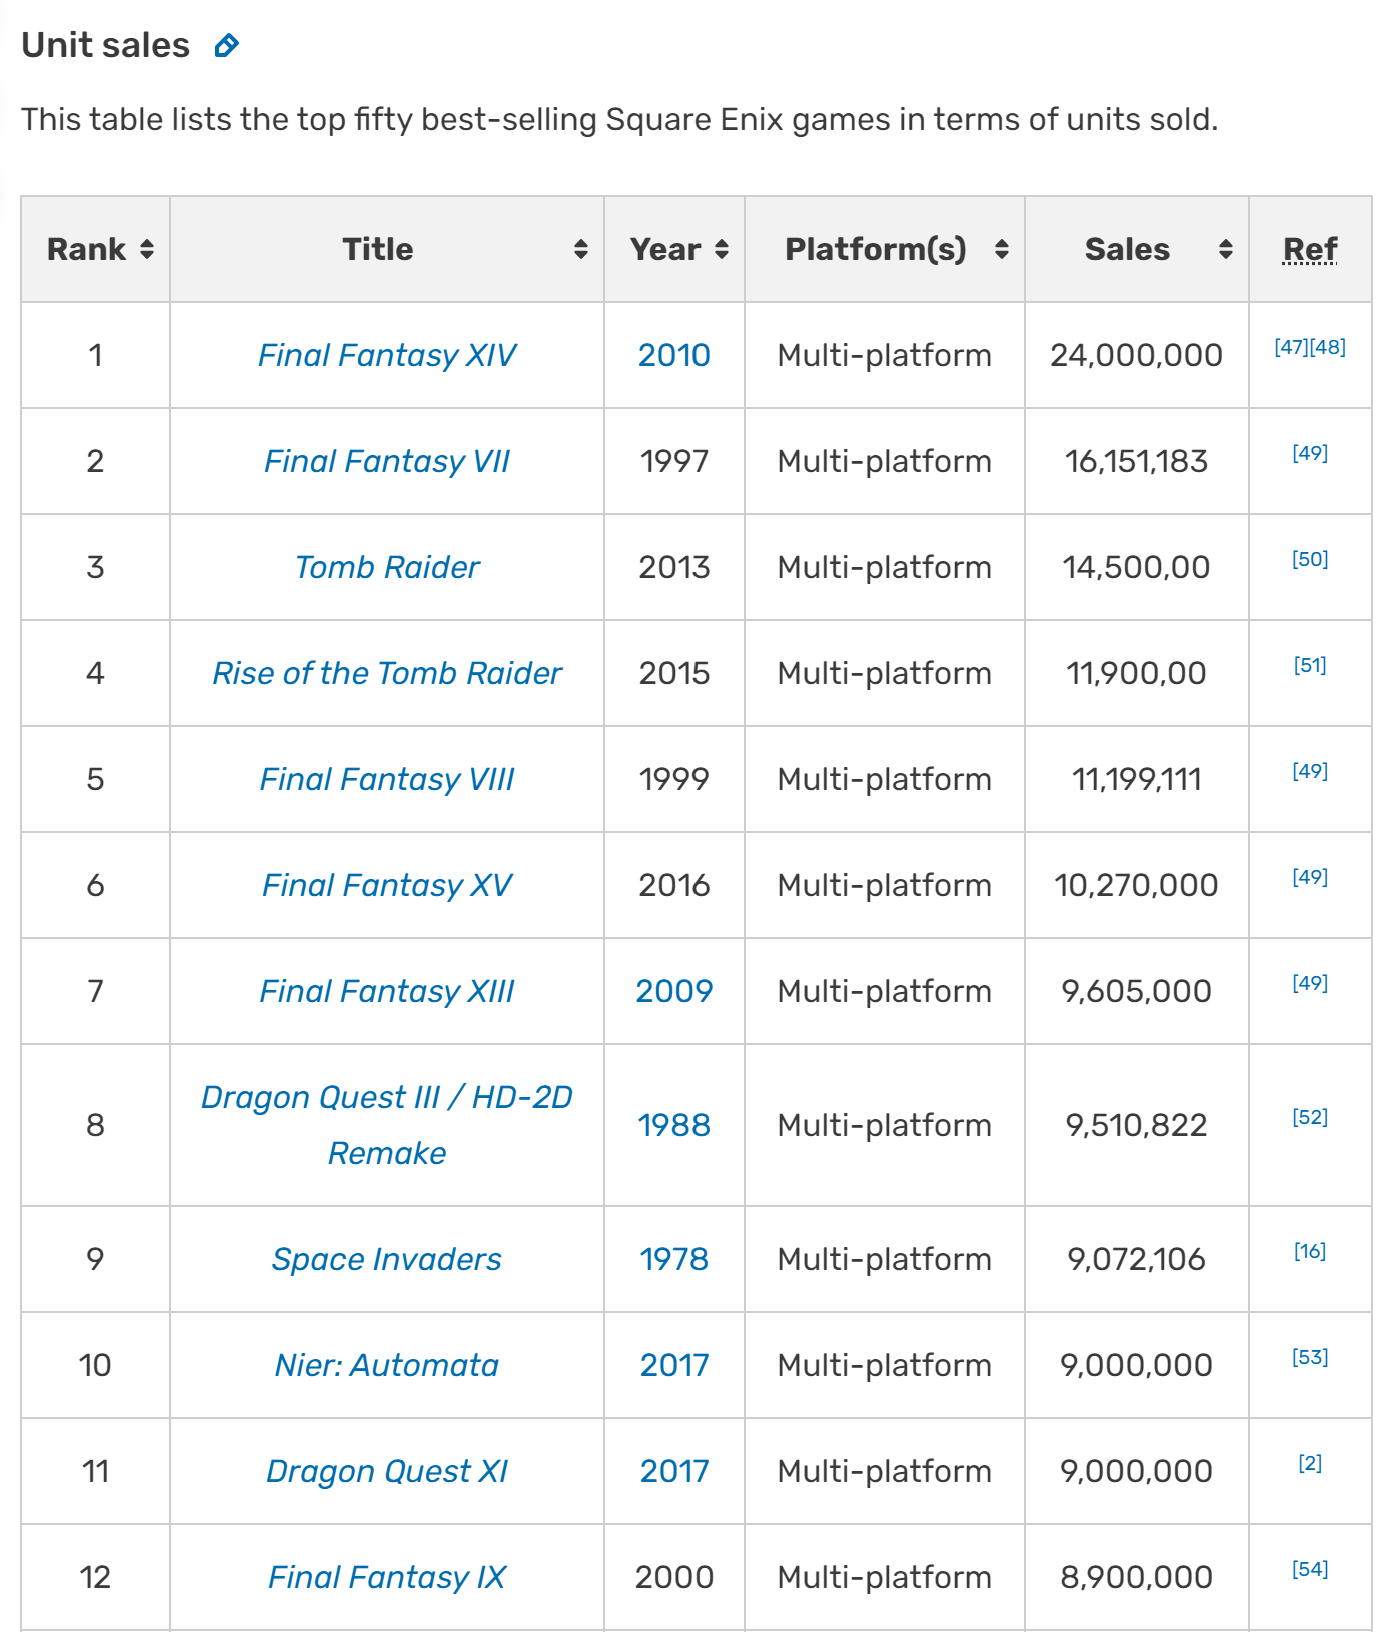Select the sales value 8,900,000
Viewport: 1386px width, 1632px height.
(1136, 1577)
